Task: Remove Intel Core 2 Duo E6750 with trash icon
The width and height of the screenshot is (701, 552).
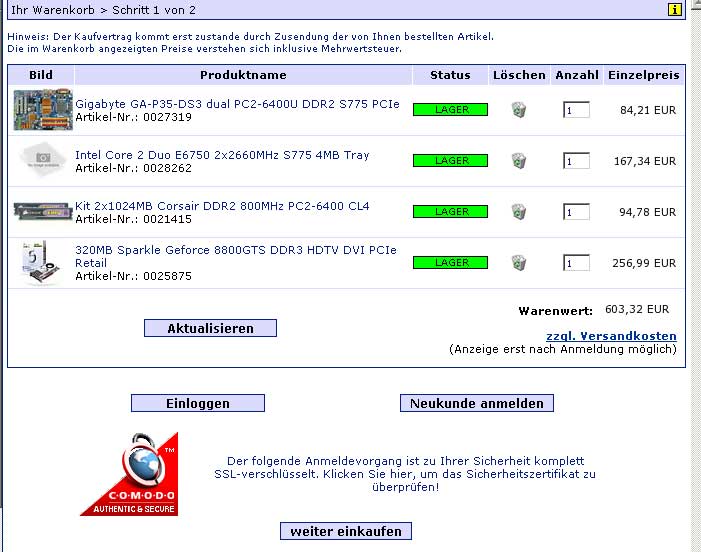Action: [x=519, y=161]
